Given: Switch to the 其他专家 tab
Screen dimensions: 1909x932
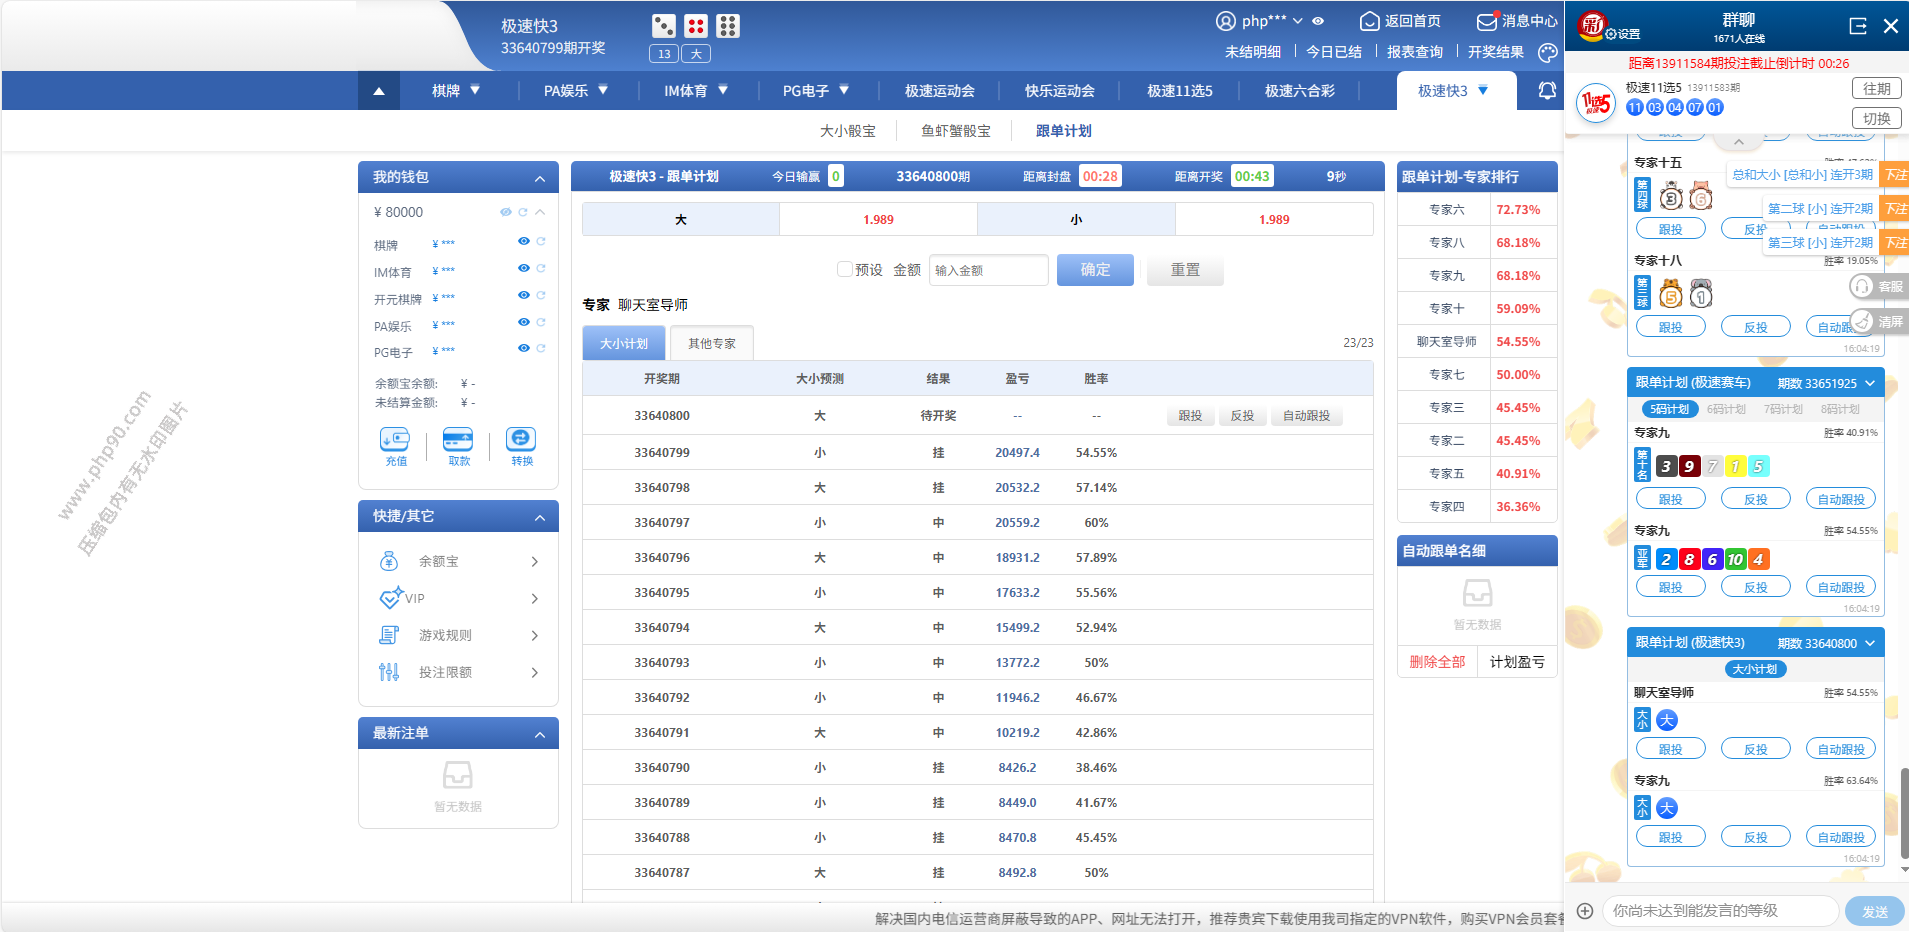Looking at the screenshot, I should (711, 343).
